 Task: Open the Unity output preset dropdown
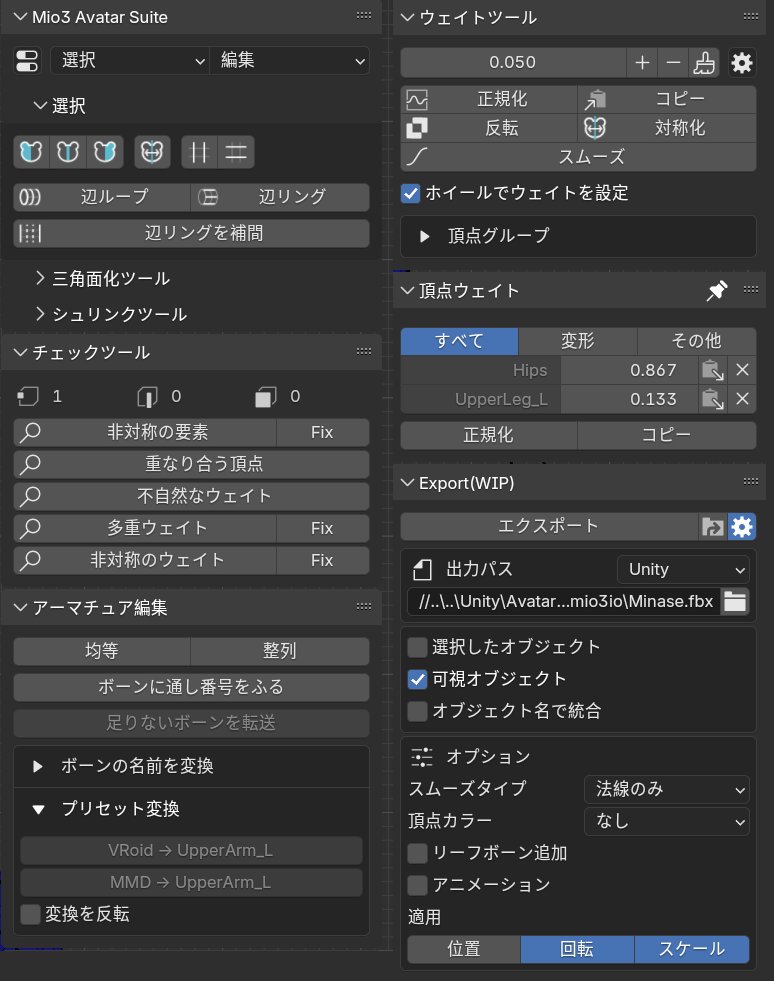click(x=683, y=569)
